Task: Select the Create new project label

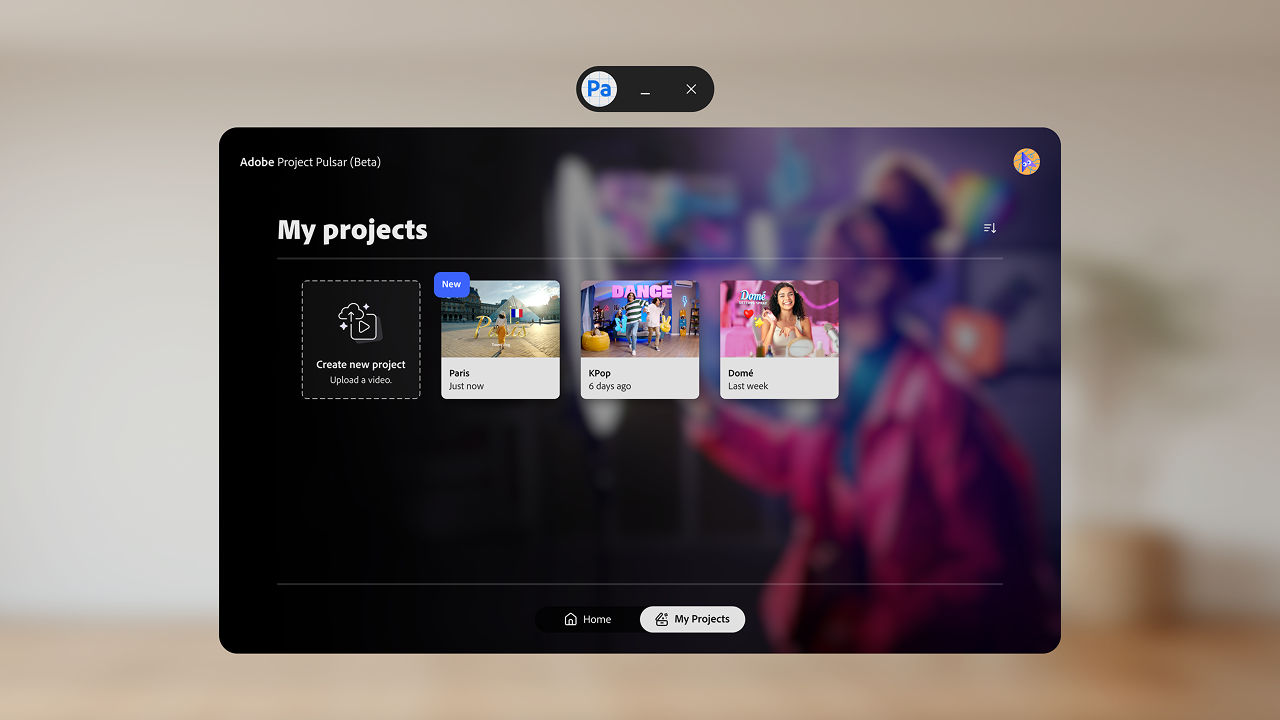Action: coord(361,365)
